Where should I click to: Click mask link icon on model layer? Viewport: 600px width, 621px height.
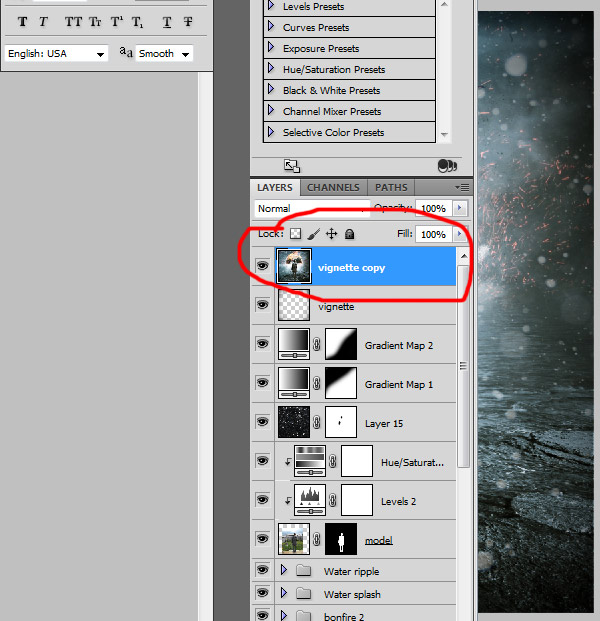(316, 539)
